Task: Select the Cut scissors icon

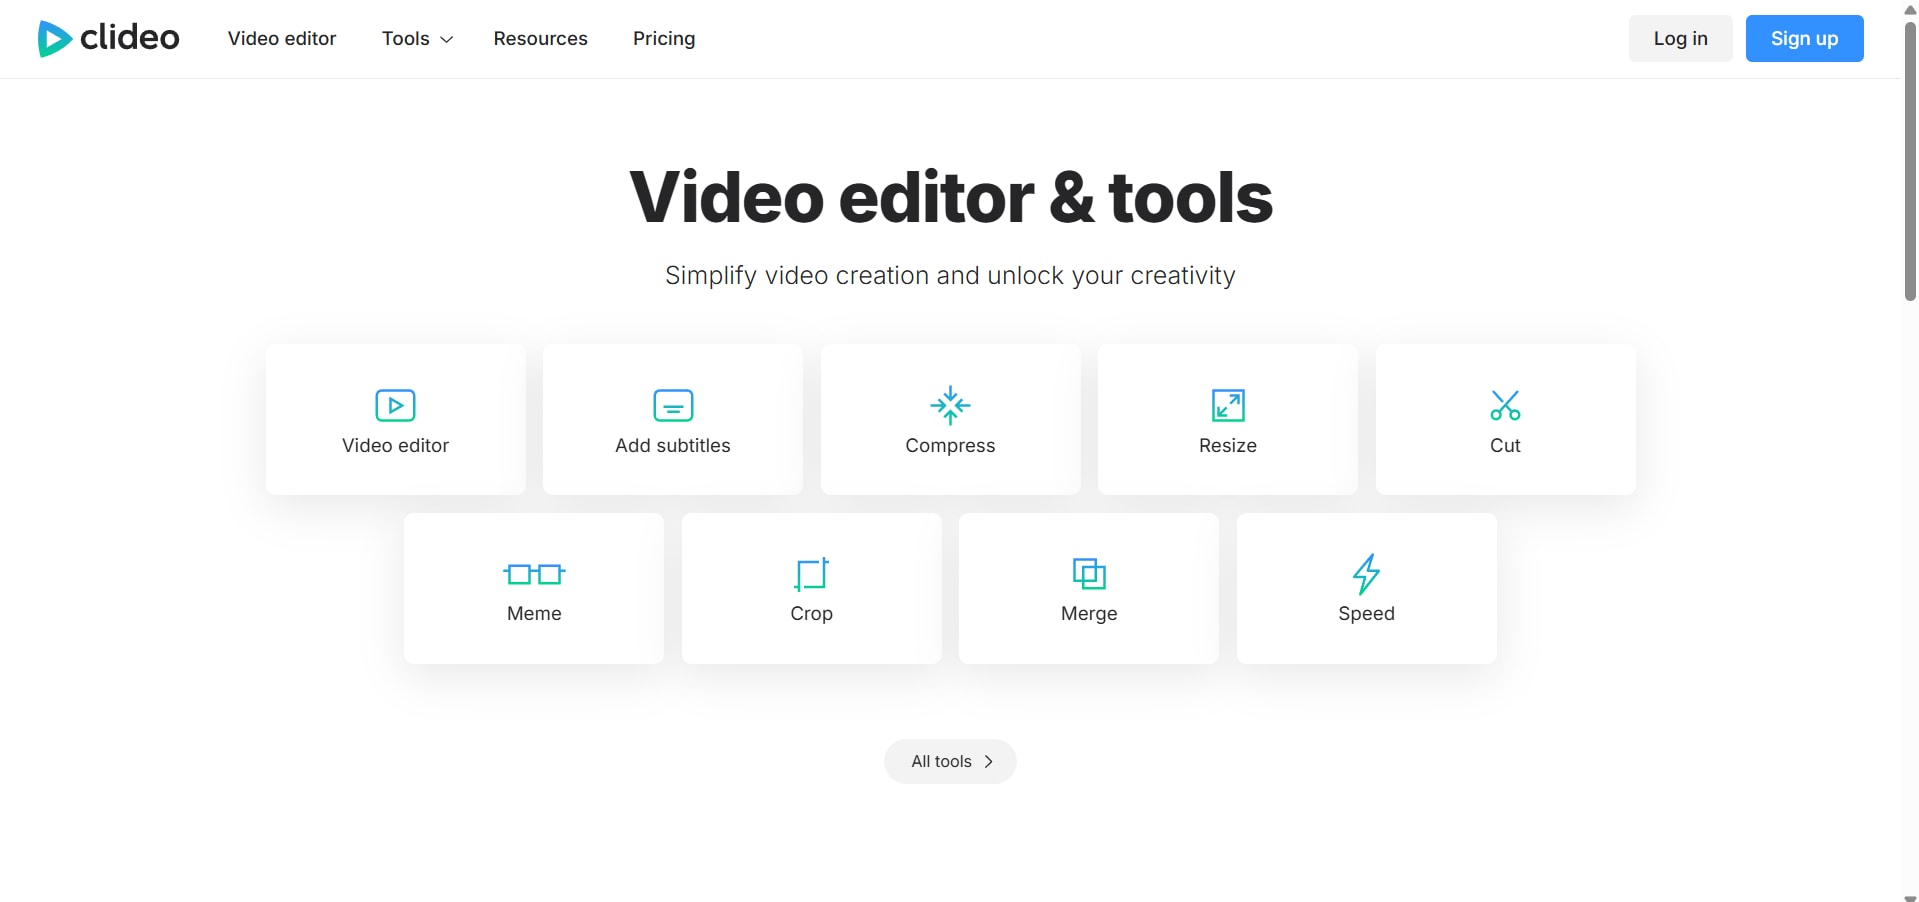Action: pyautogui.click(x=1505, y=405)
